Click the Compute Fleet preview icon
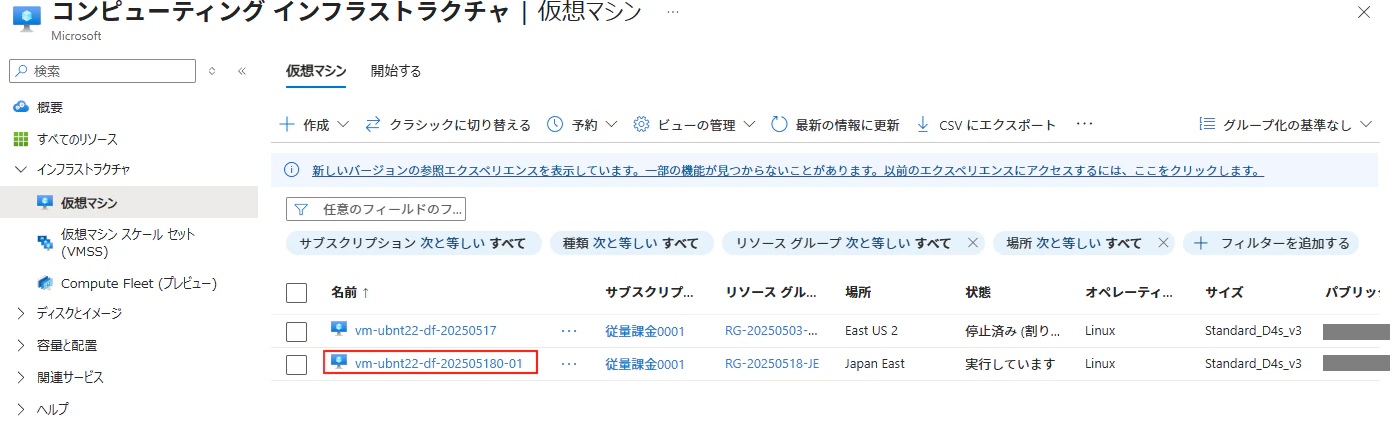1396x432 pixels. pyautogui.click(x=44, y=283)
